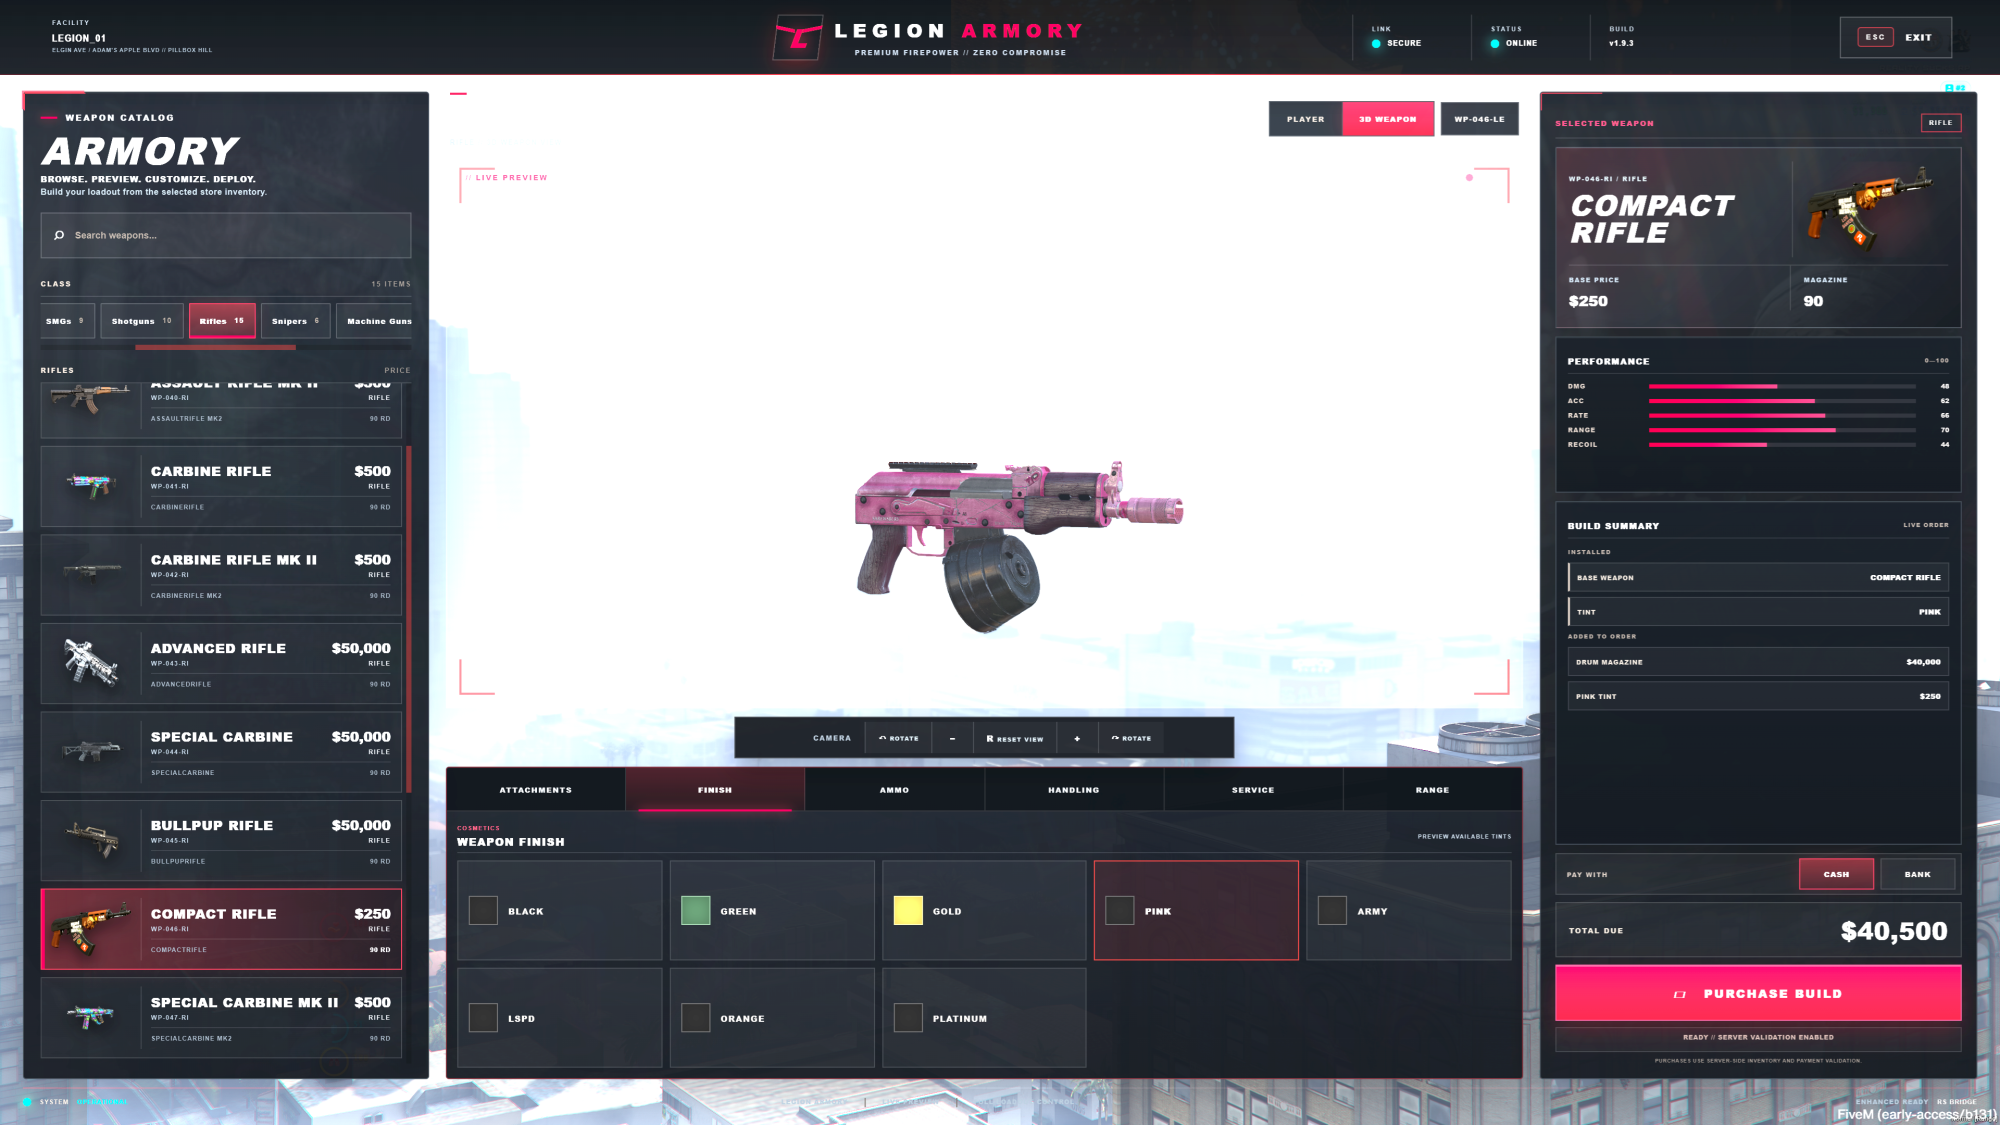This screenshot has width=2000, height=1125.
Task: Filter by Shotguns class
Action: pyautogui.click(x=142, y=321)
